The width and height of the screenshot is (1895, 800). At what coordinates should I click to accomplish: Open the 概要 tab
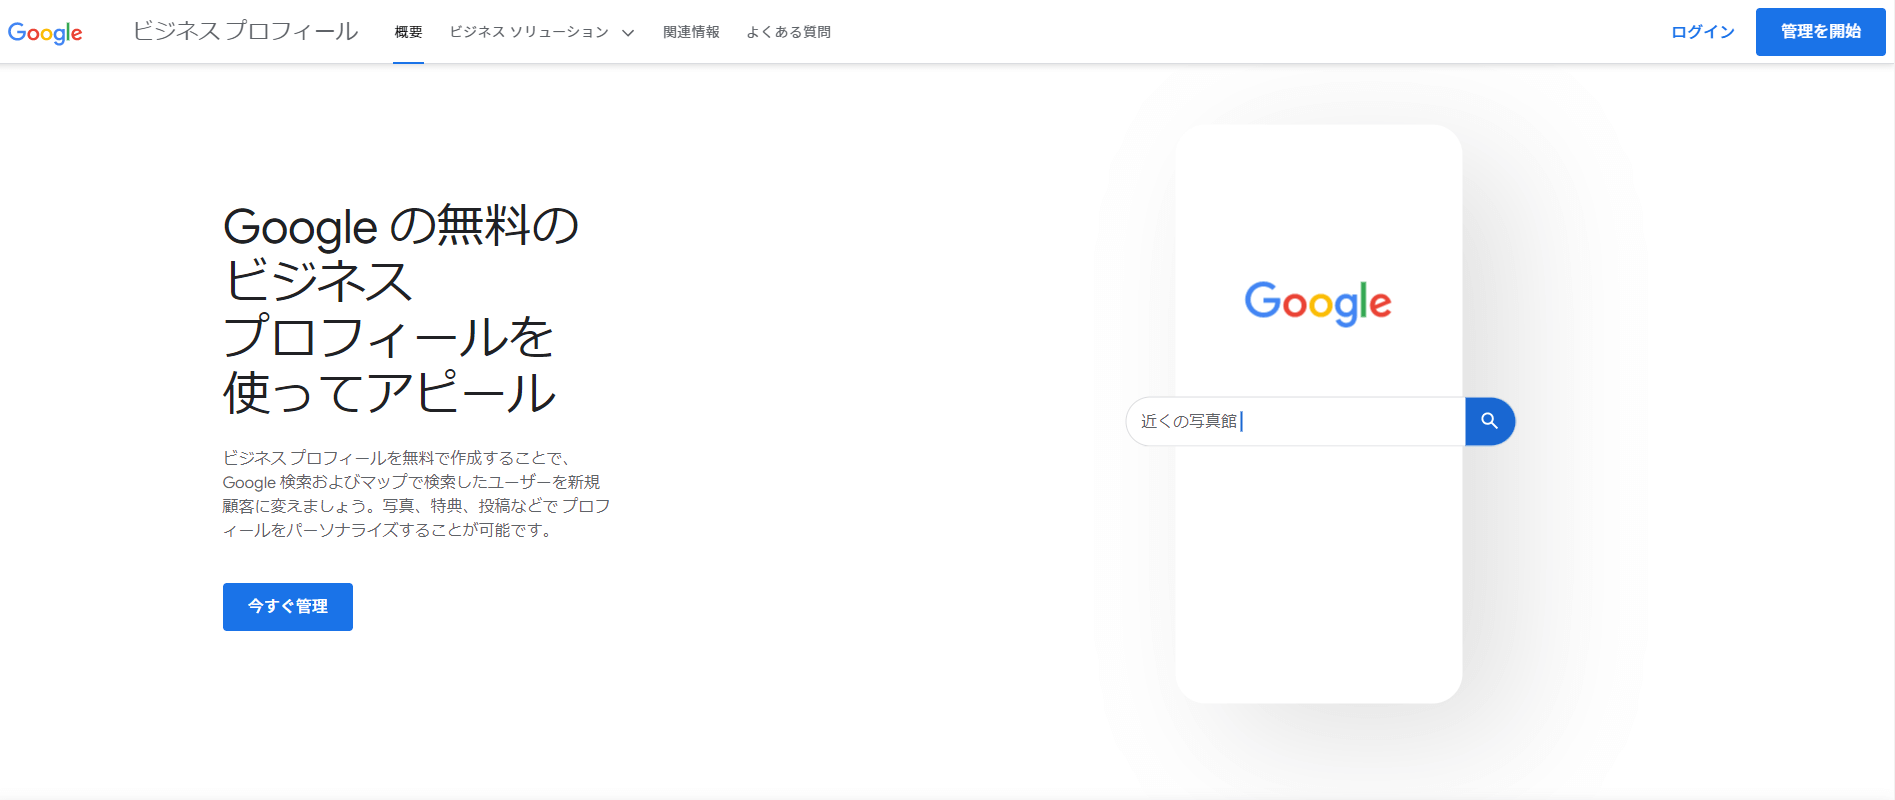408,32
